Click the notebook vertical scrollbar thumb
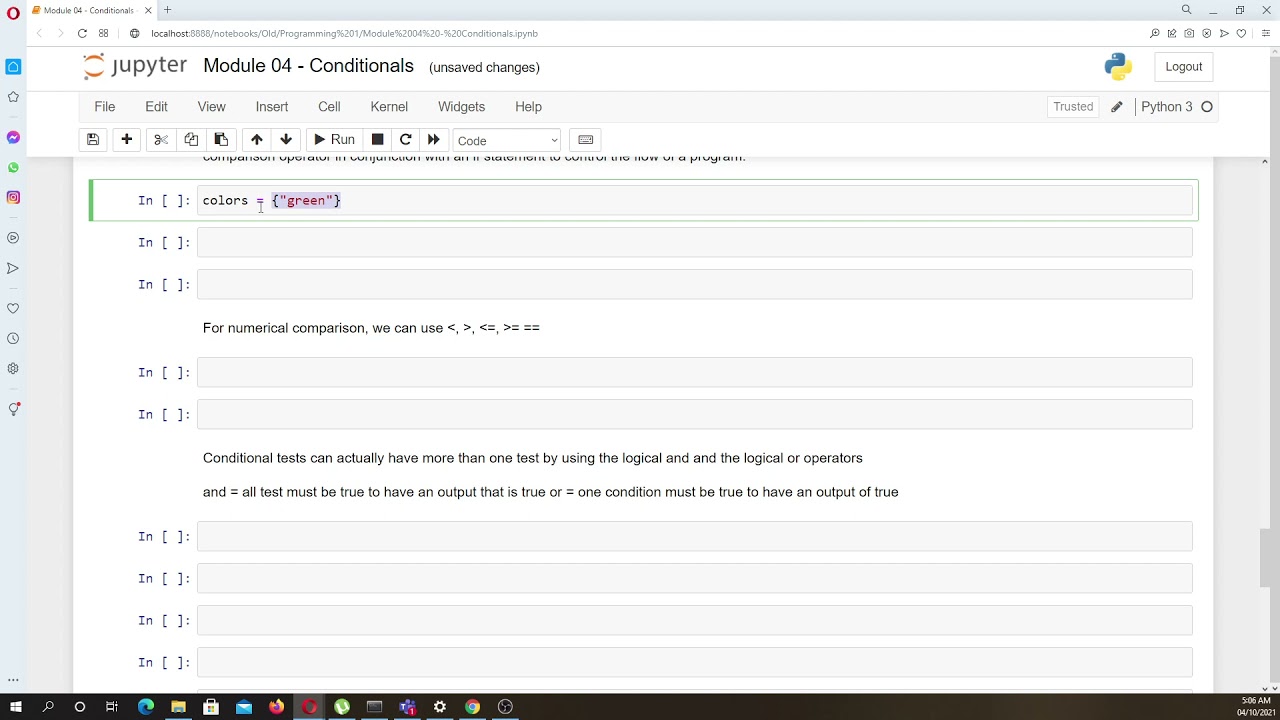Viewport: 1280px width, 720px height. 1265,558
